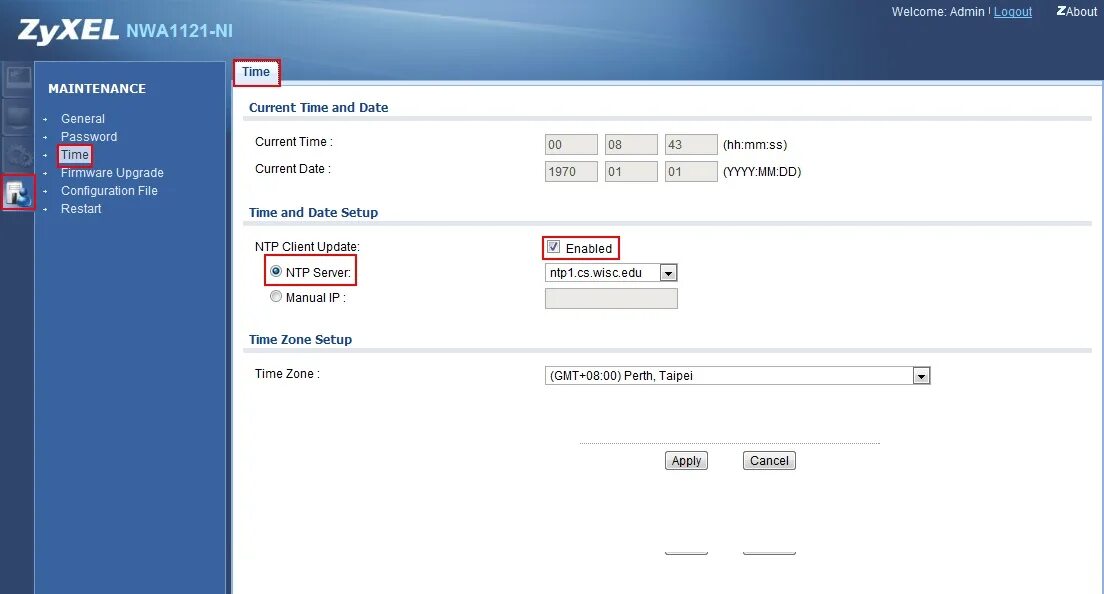Click the 'Welcome: Admin' text
The image size is (1104, 594).
tap(938, 12)
